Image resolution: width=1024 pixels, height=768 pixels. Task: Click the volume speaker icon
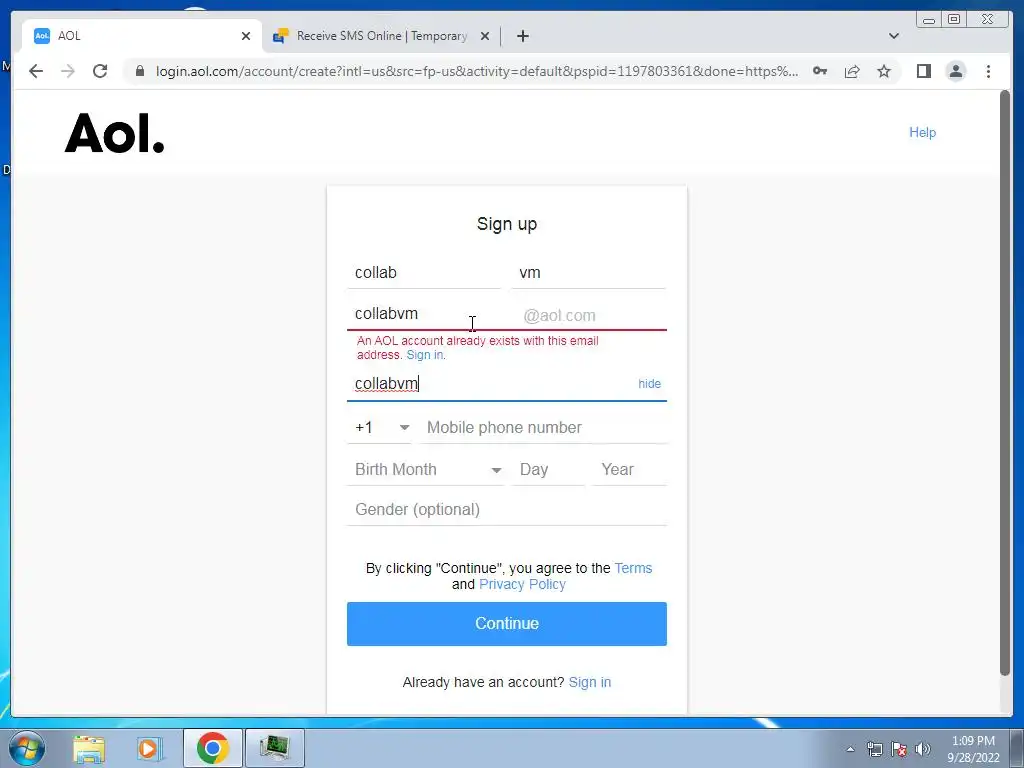(923, 750)
